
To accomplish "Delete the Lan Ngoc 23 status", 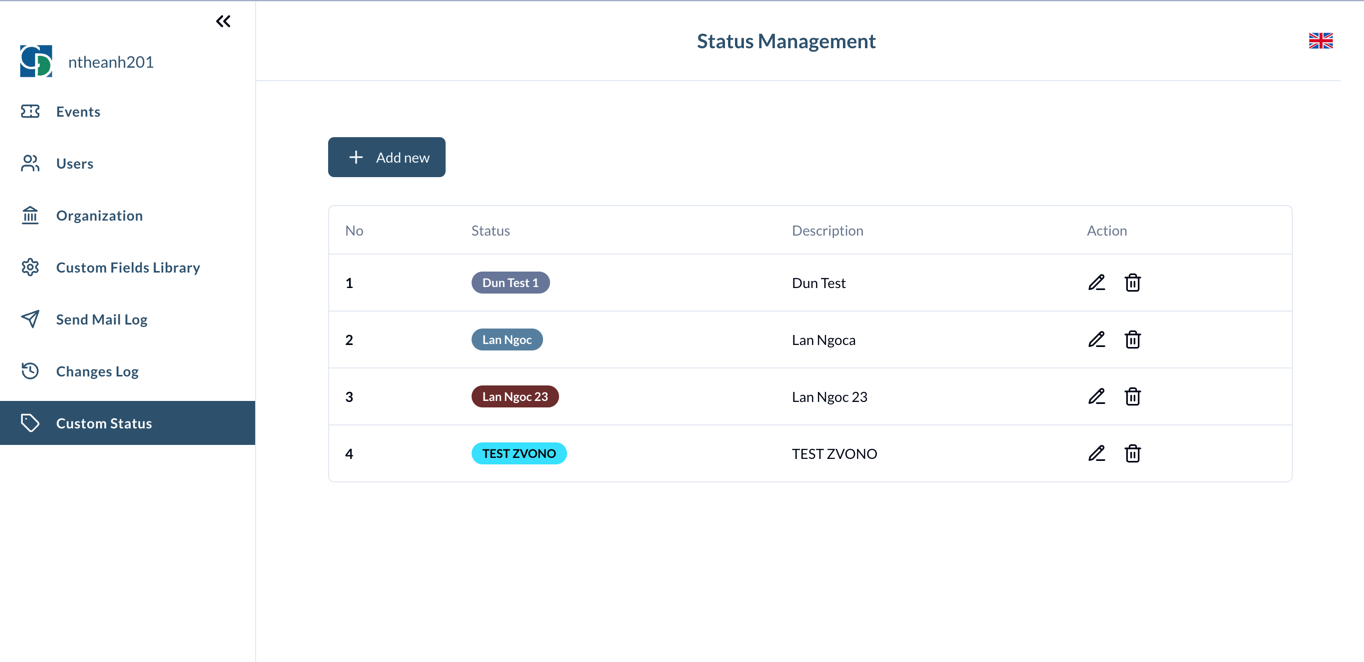I will pyautogui.click(x=1132, y=397).
